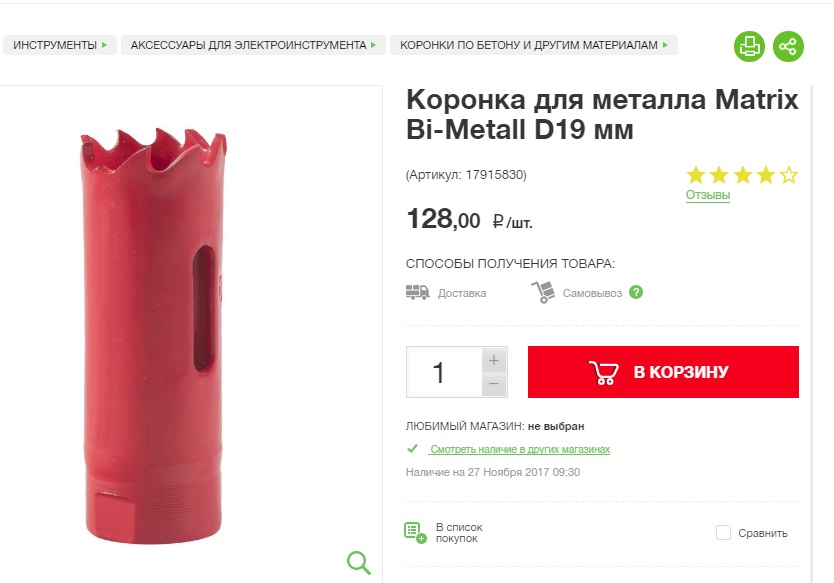The width and height of the screenshot is (834, 583).
Task: Open the Инструменты breadcrumb
Action: pyautogui.click(x=60, y=45)
